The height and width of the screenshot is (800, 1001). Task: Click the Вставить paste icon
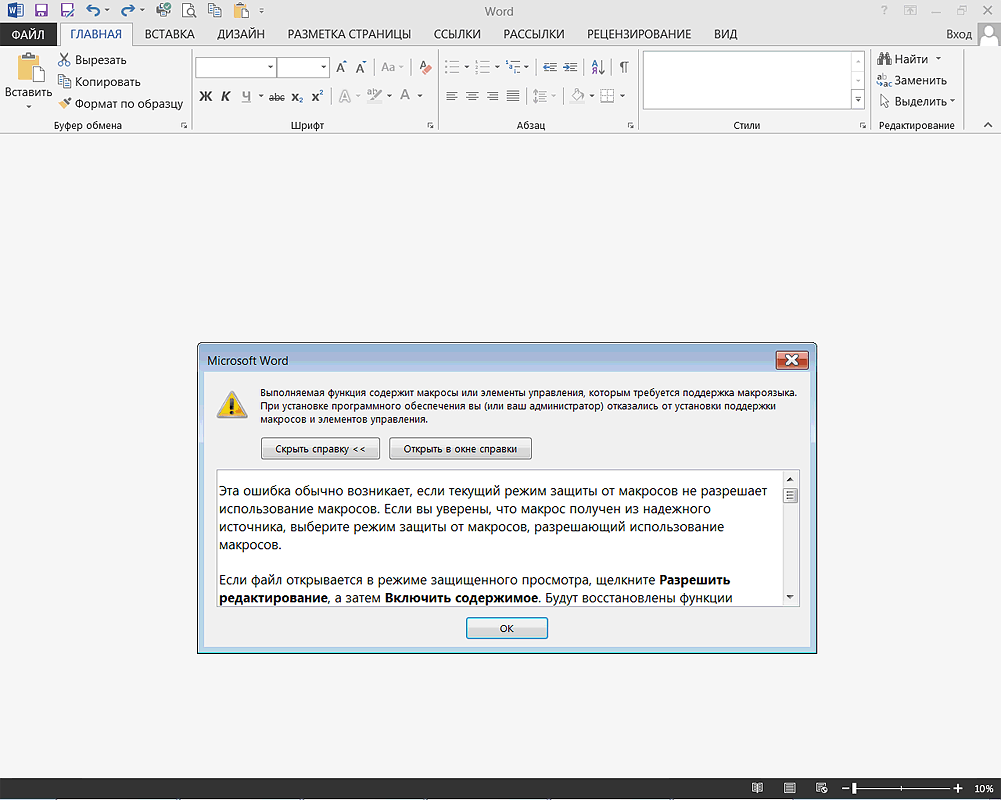click(x=29, y=68)
